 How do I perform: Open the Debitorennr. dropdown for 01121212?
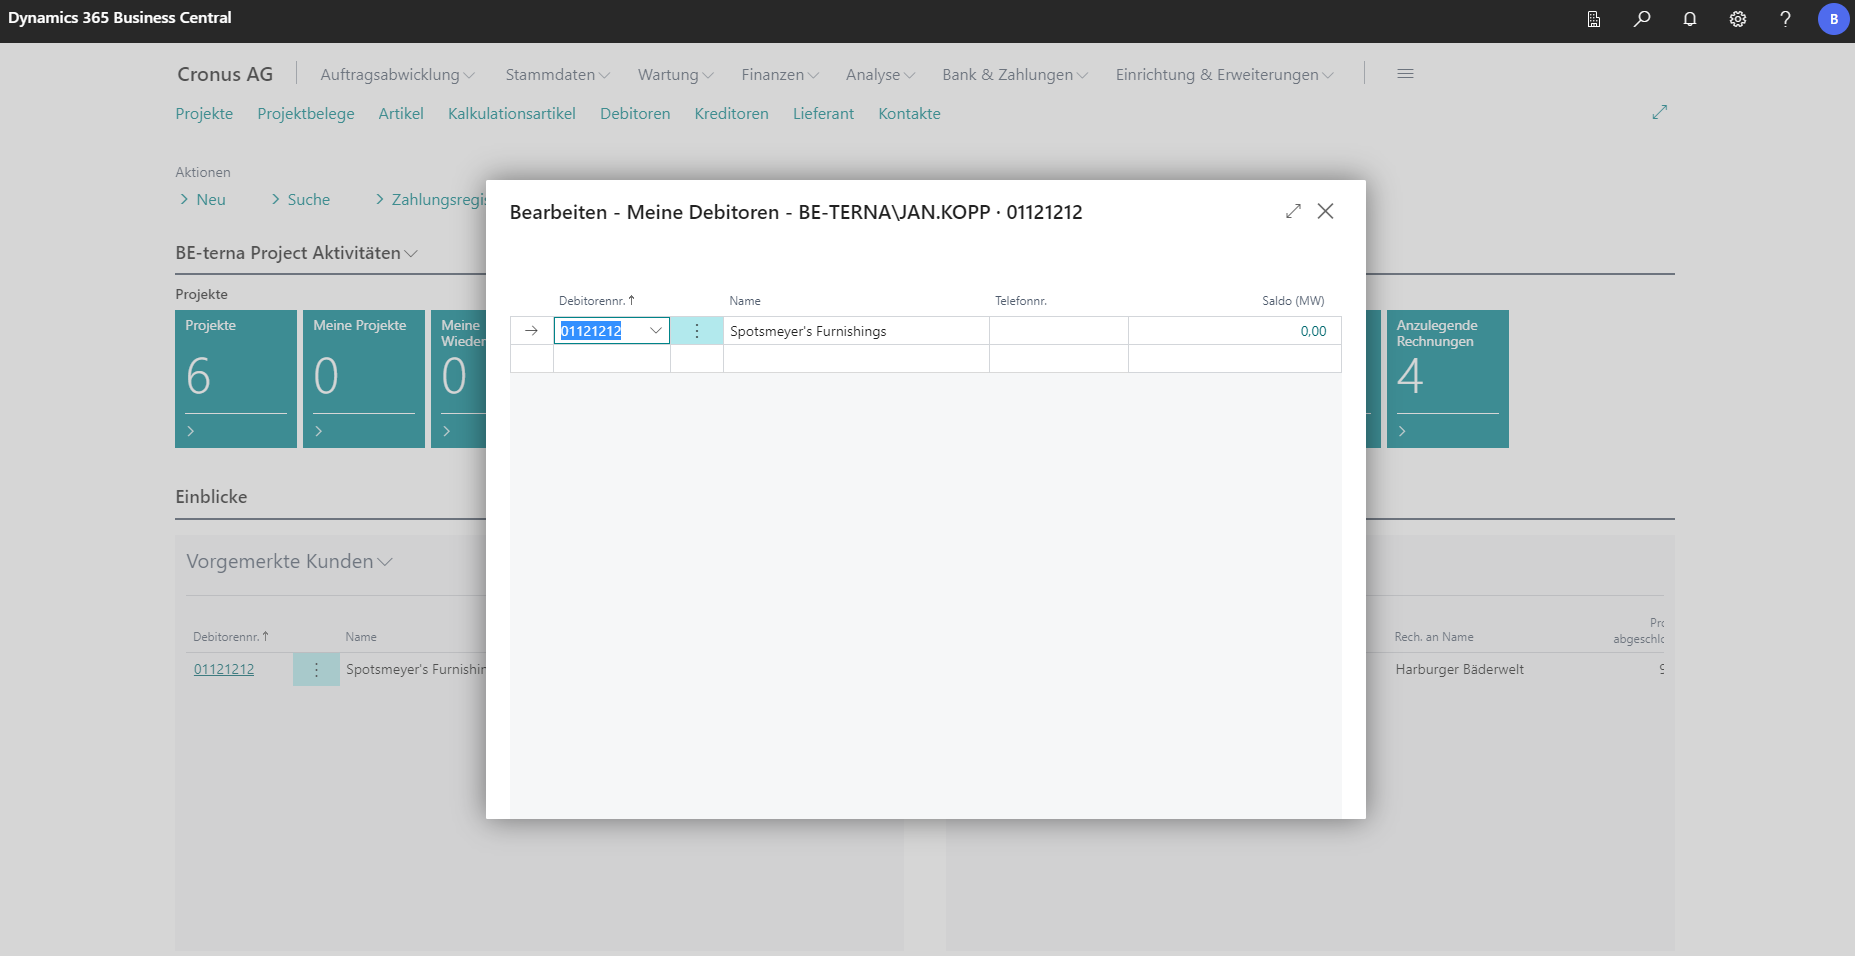(x=656, y=331)
